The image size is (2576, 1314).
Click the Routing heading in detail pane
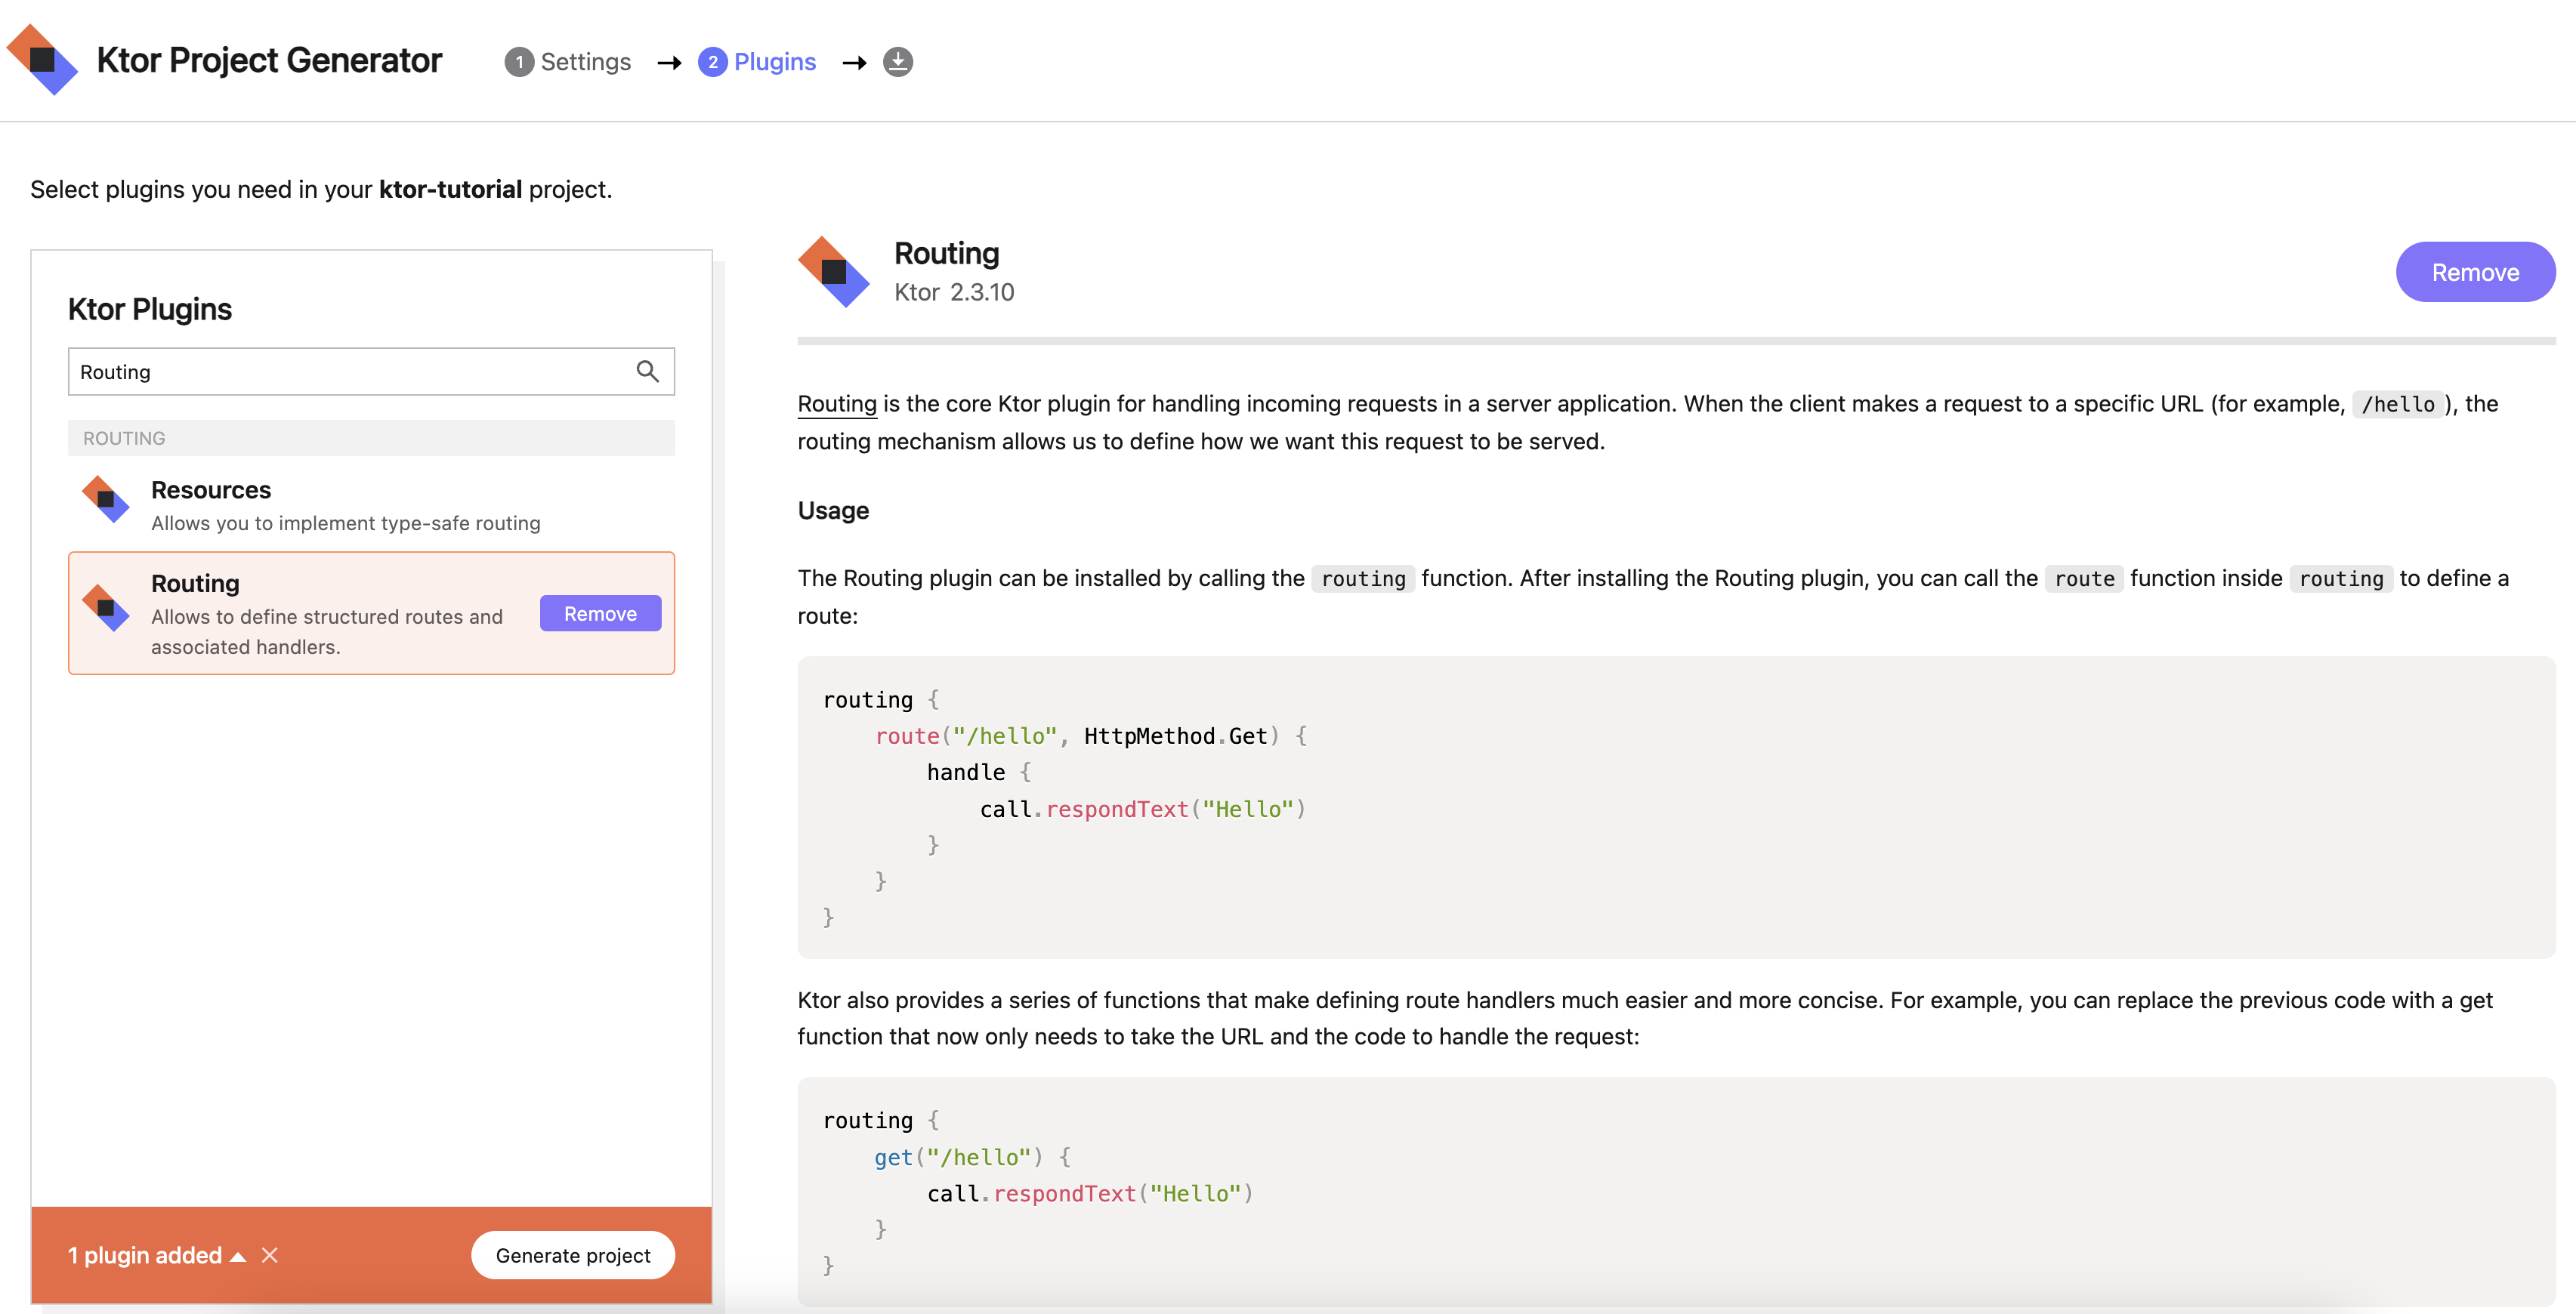click(946, 253)
